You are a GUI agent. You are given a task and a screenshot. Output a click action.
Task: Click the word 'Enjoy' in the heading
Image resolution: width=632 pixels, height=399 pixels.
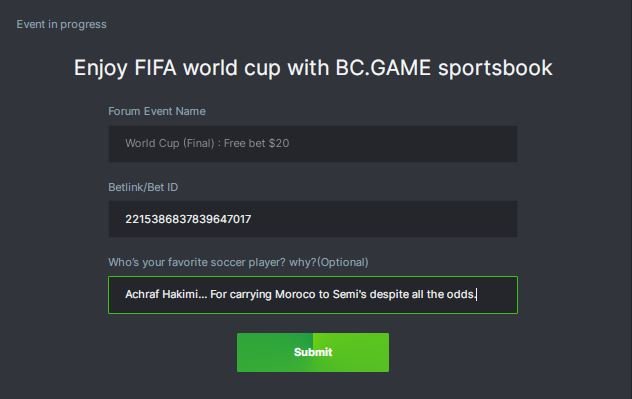click(x=101, y=69)
